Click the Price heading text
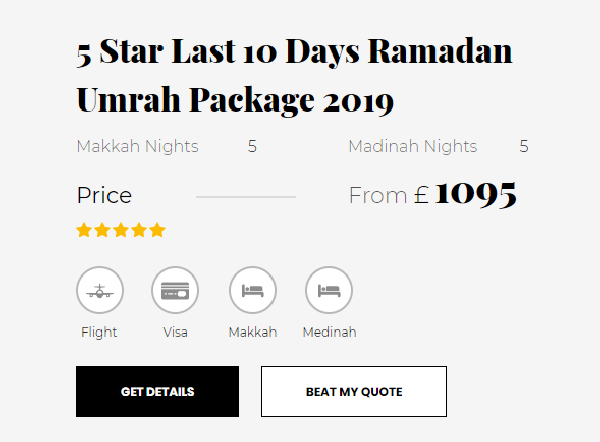 pos(104,196)
